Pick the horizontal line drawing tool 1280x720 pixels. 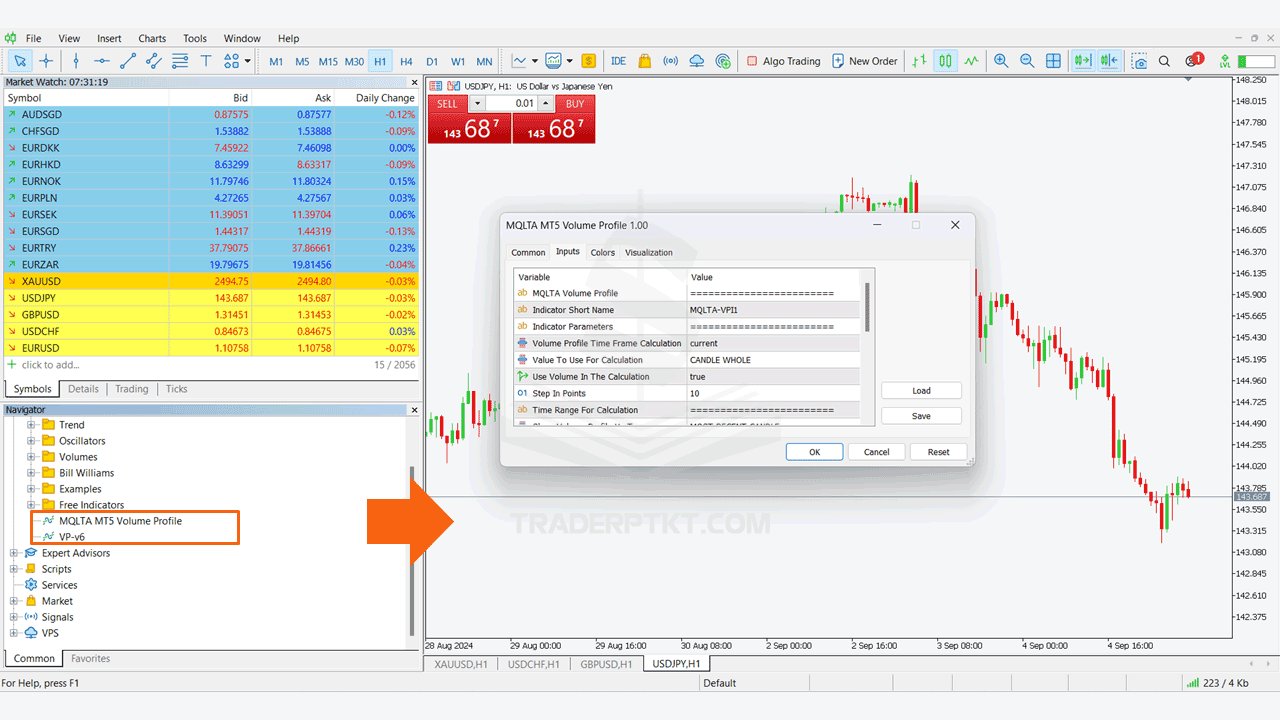pos(102,61)
